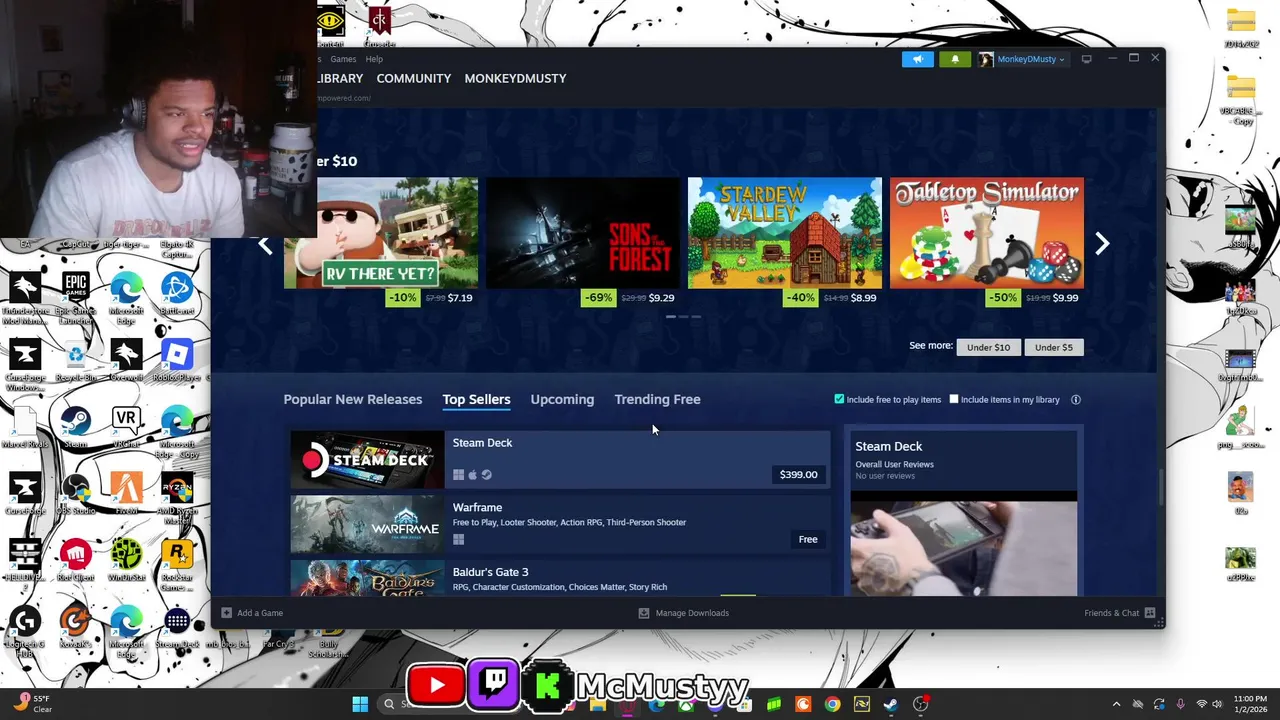Open Friends & Chat
The height and width of the screenshot is (720, 1280).
point(1120,613)
